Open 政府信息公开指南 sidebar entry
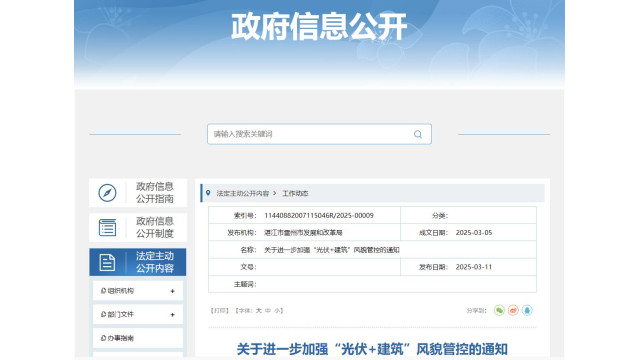Image resolution: width=640 pixels, height=360 pixels. tap(138, 193)
